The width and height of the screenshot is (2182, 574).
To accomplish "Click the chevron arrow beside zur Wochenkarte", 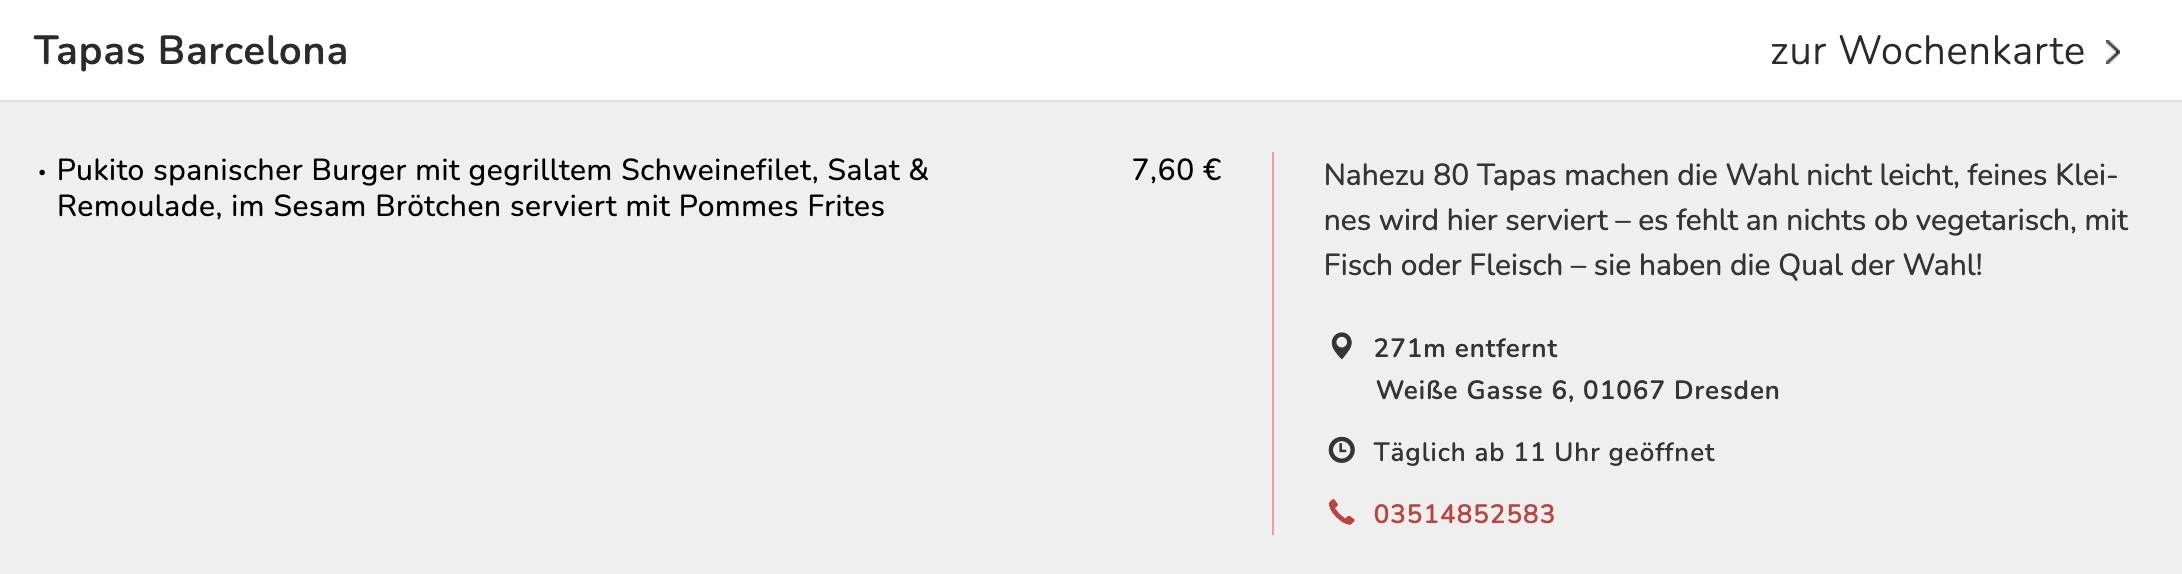I will 2113,52.
